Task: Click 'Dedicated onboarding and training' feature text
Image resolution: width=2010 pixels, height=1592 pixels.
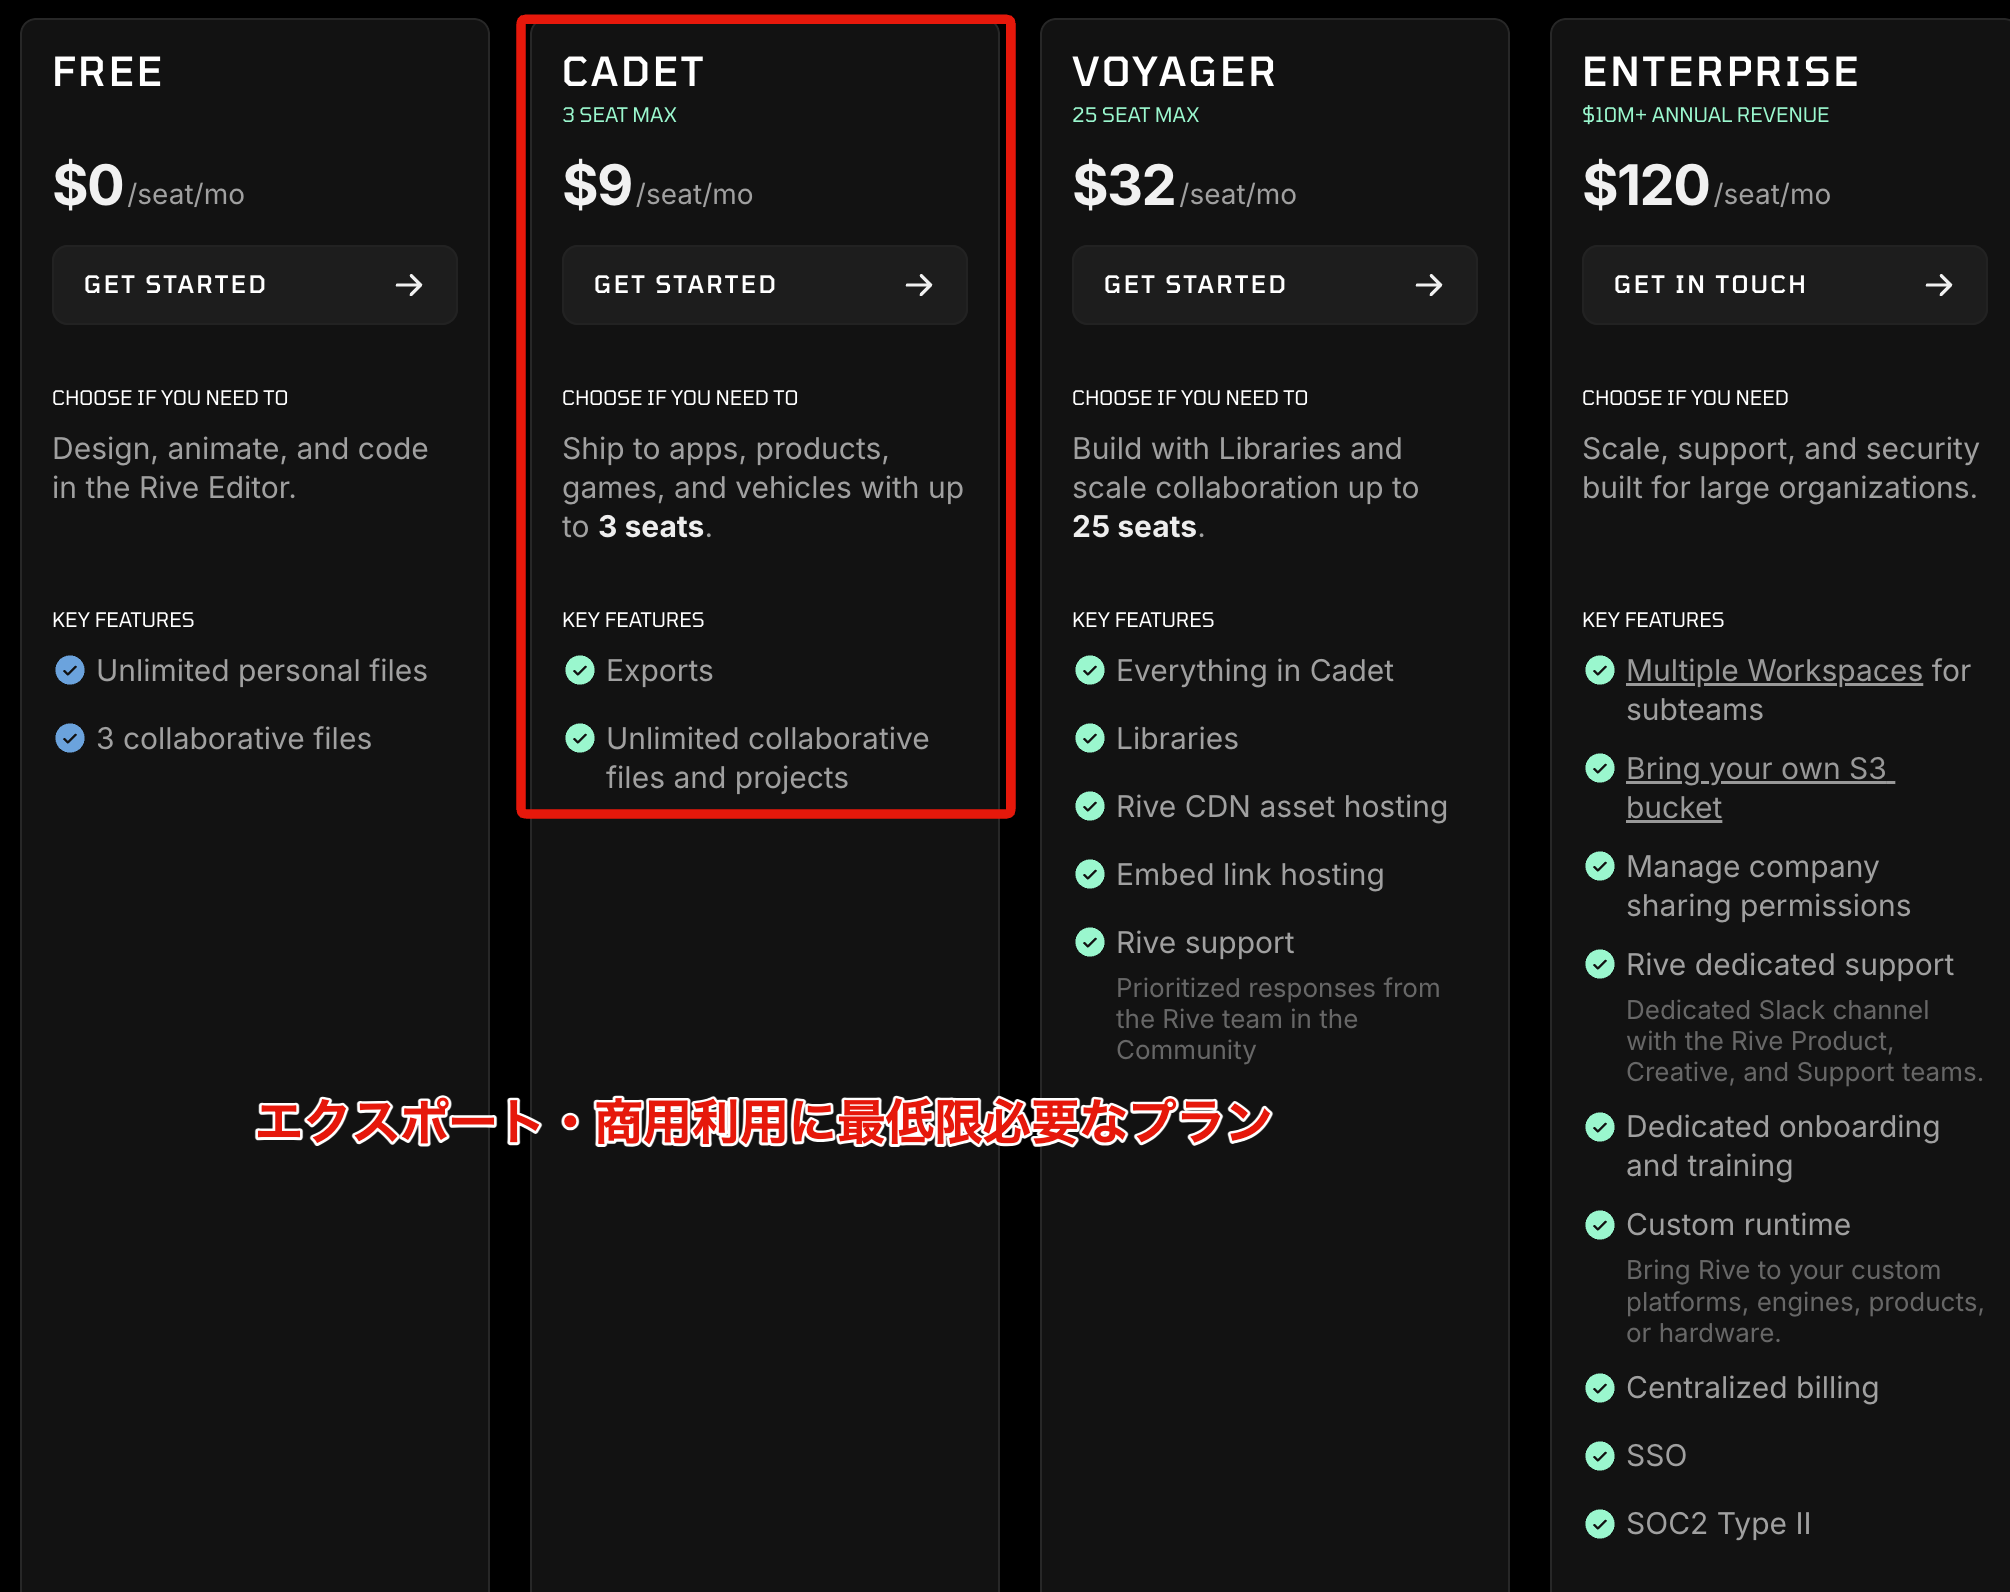Action: click(1783, 1146)
